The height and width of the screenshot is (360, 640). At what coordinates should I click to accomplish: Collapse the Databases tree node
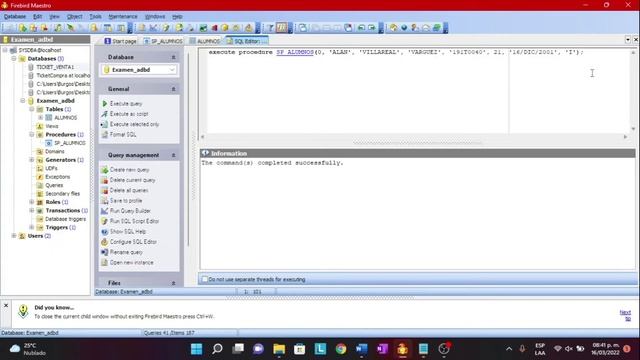click(13, 59)
